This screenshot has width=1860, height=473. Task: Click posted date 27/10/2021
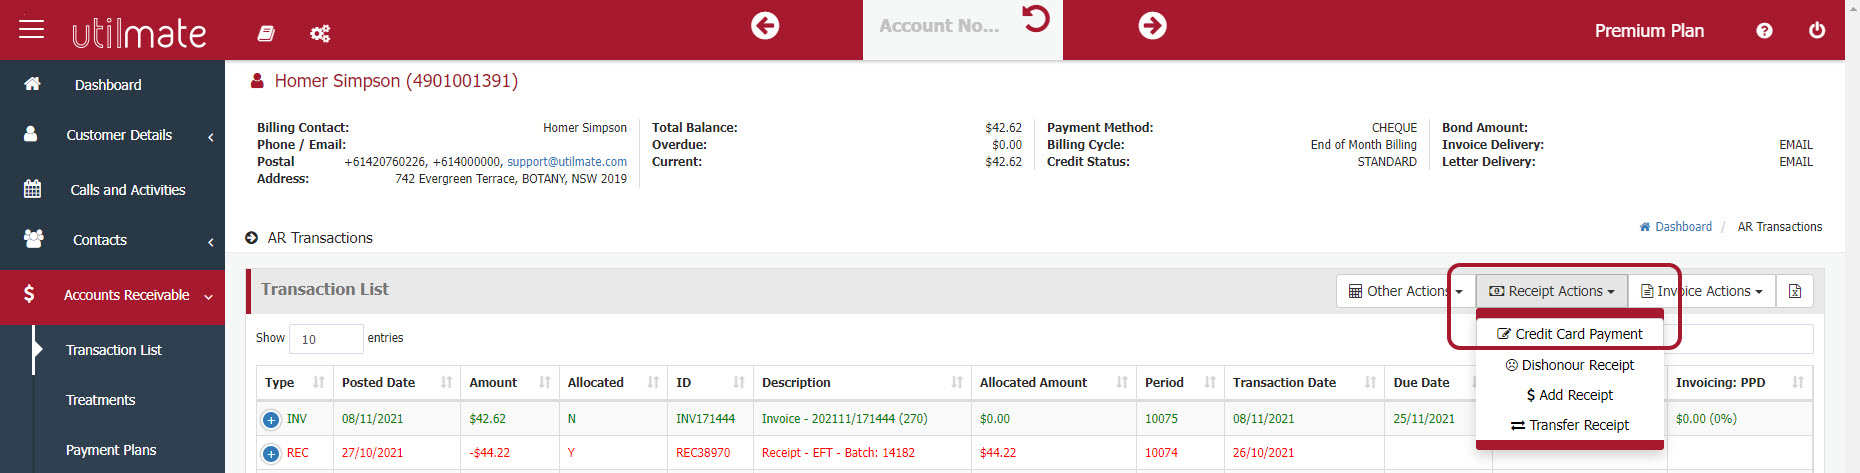coord(372,453)
